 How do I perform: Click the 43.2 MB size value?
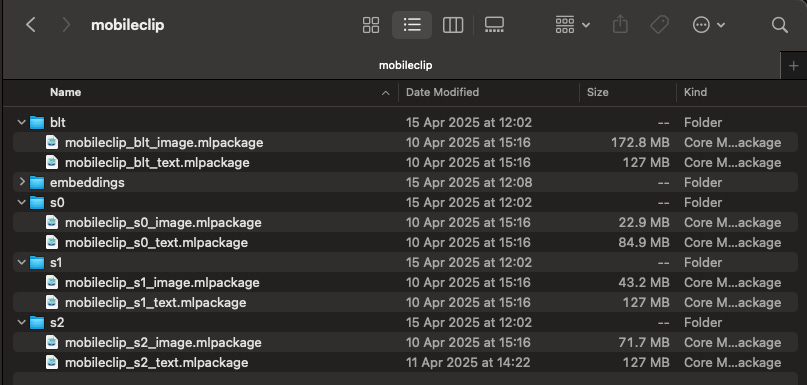[644, 283]
